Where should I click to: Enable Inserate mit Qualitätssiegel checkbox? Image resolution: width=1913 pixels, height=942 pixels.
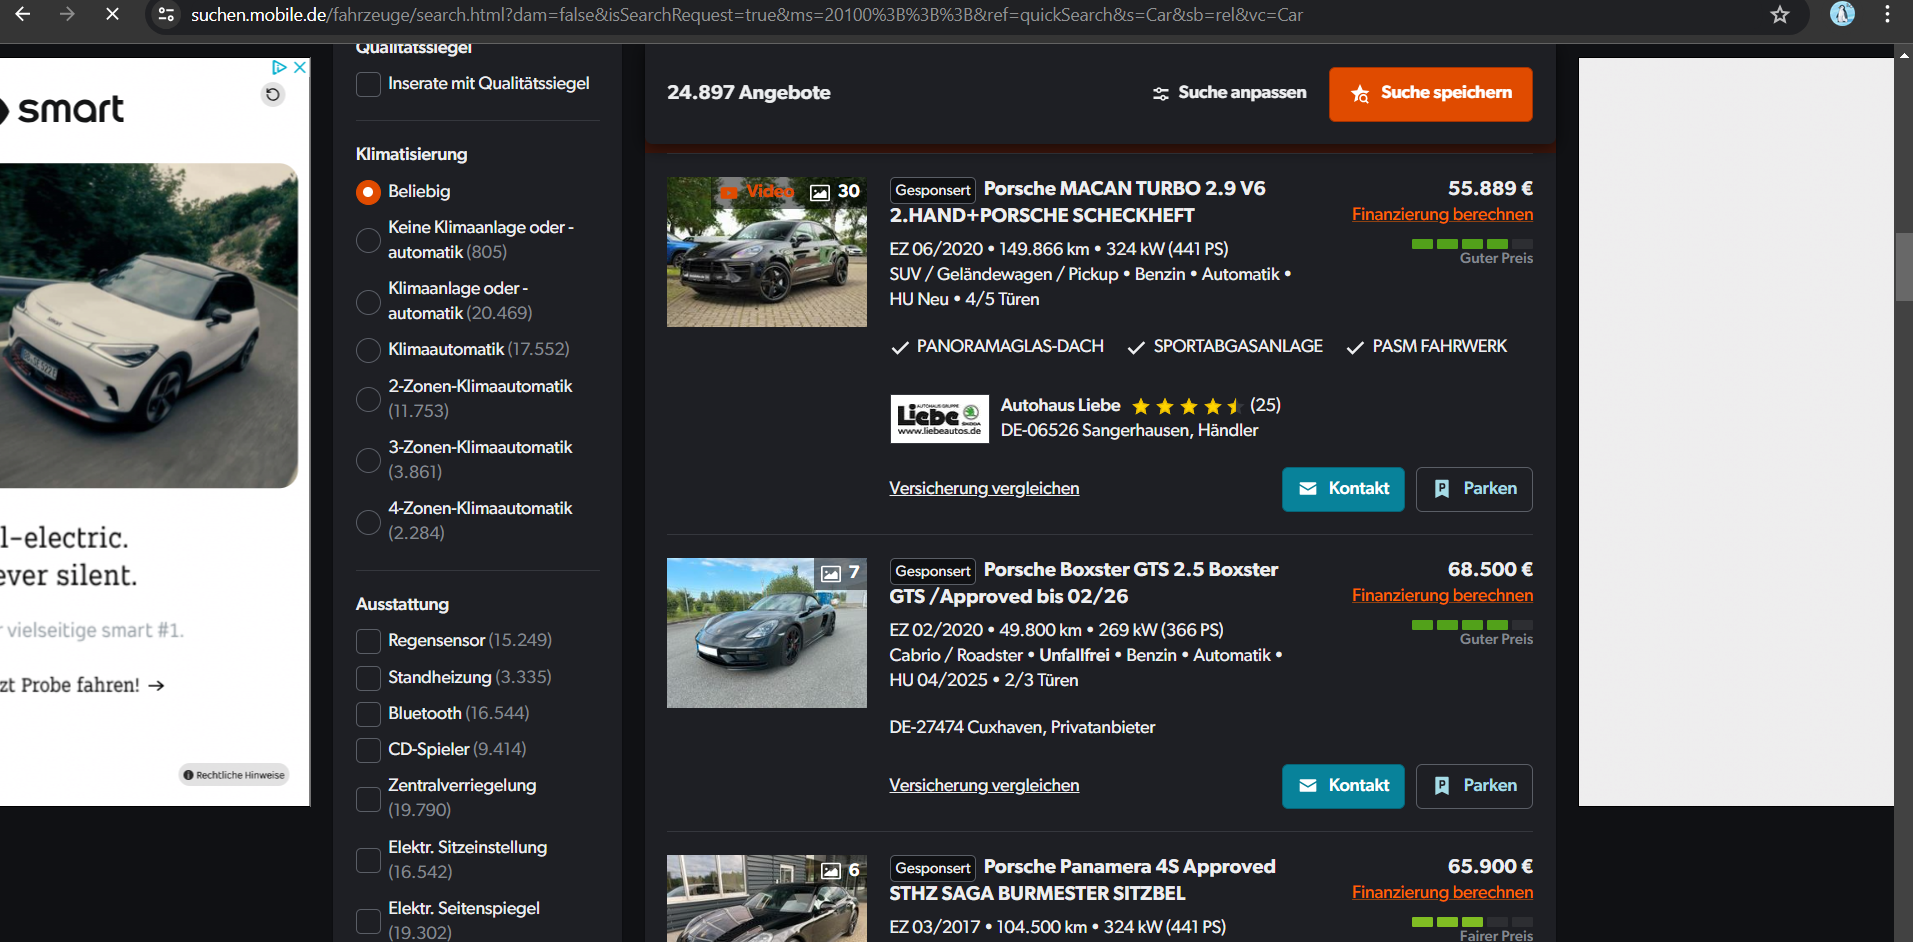368,84
